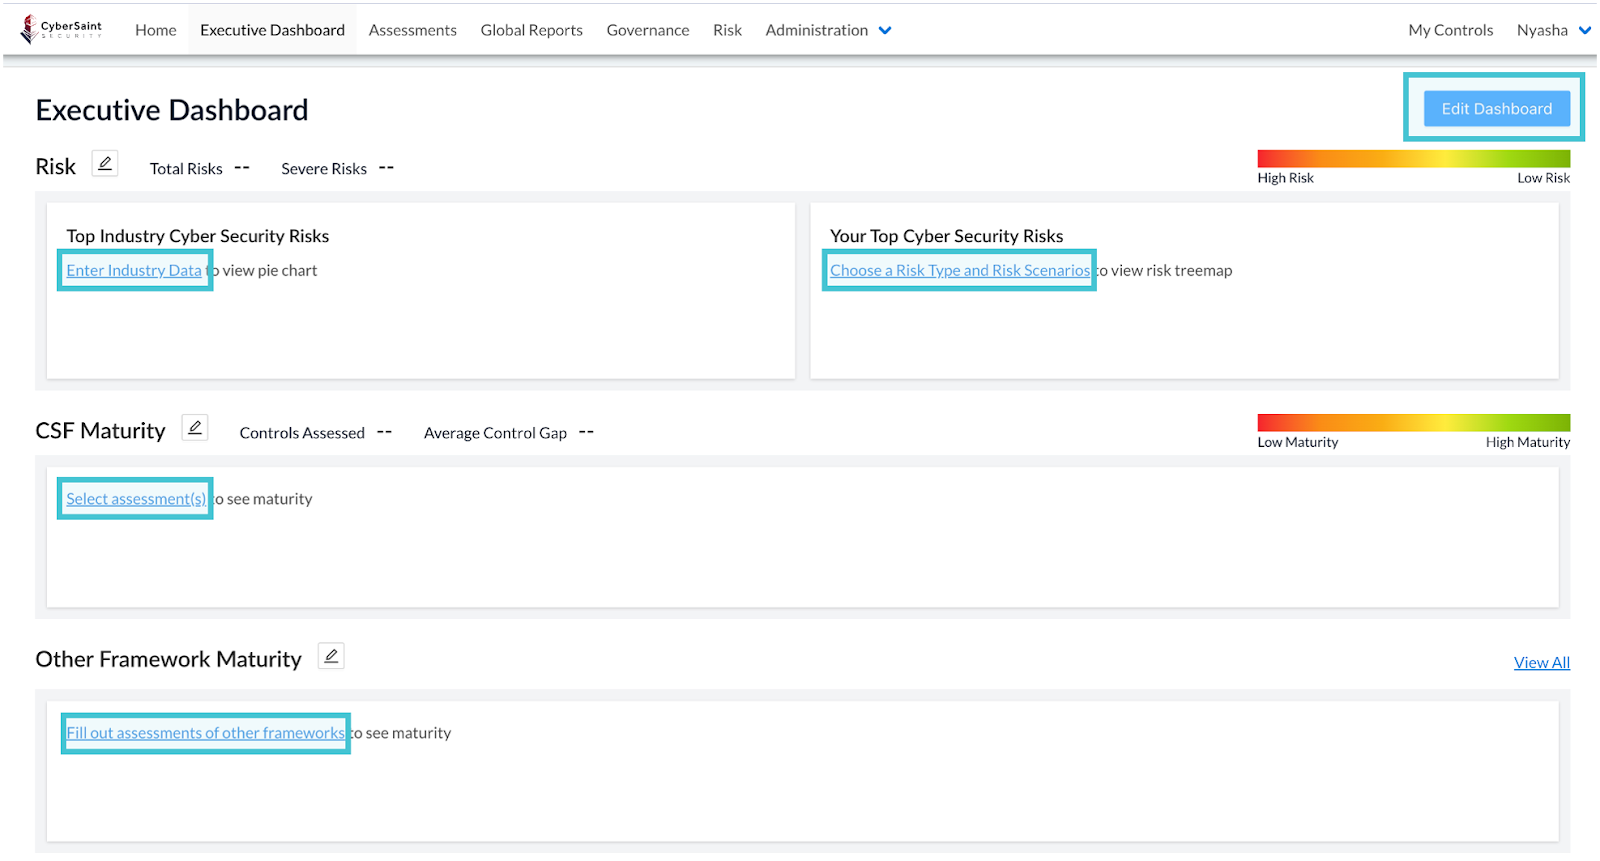
Task: Click the Low Maturity legend label
Action: coord(1298,442)
